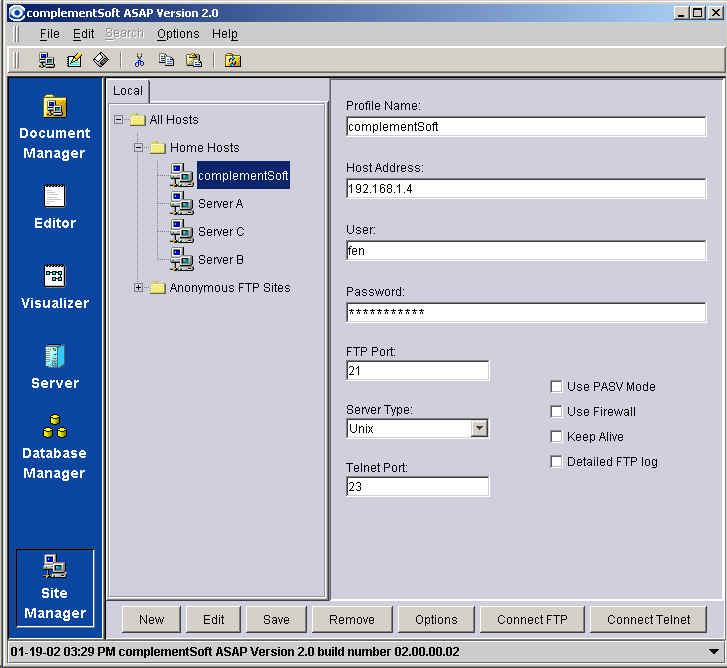Click the Options button at bottom
This screenshot has width=727, height=668.
[436, 619]
